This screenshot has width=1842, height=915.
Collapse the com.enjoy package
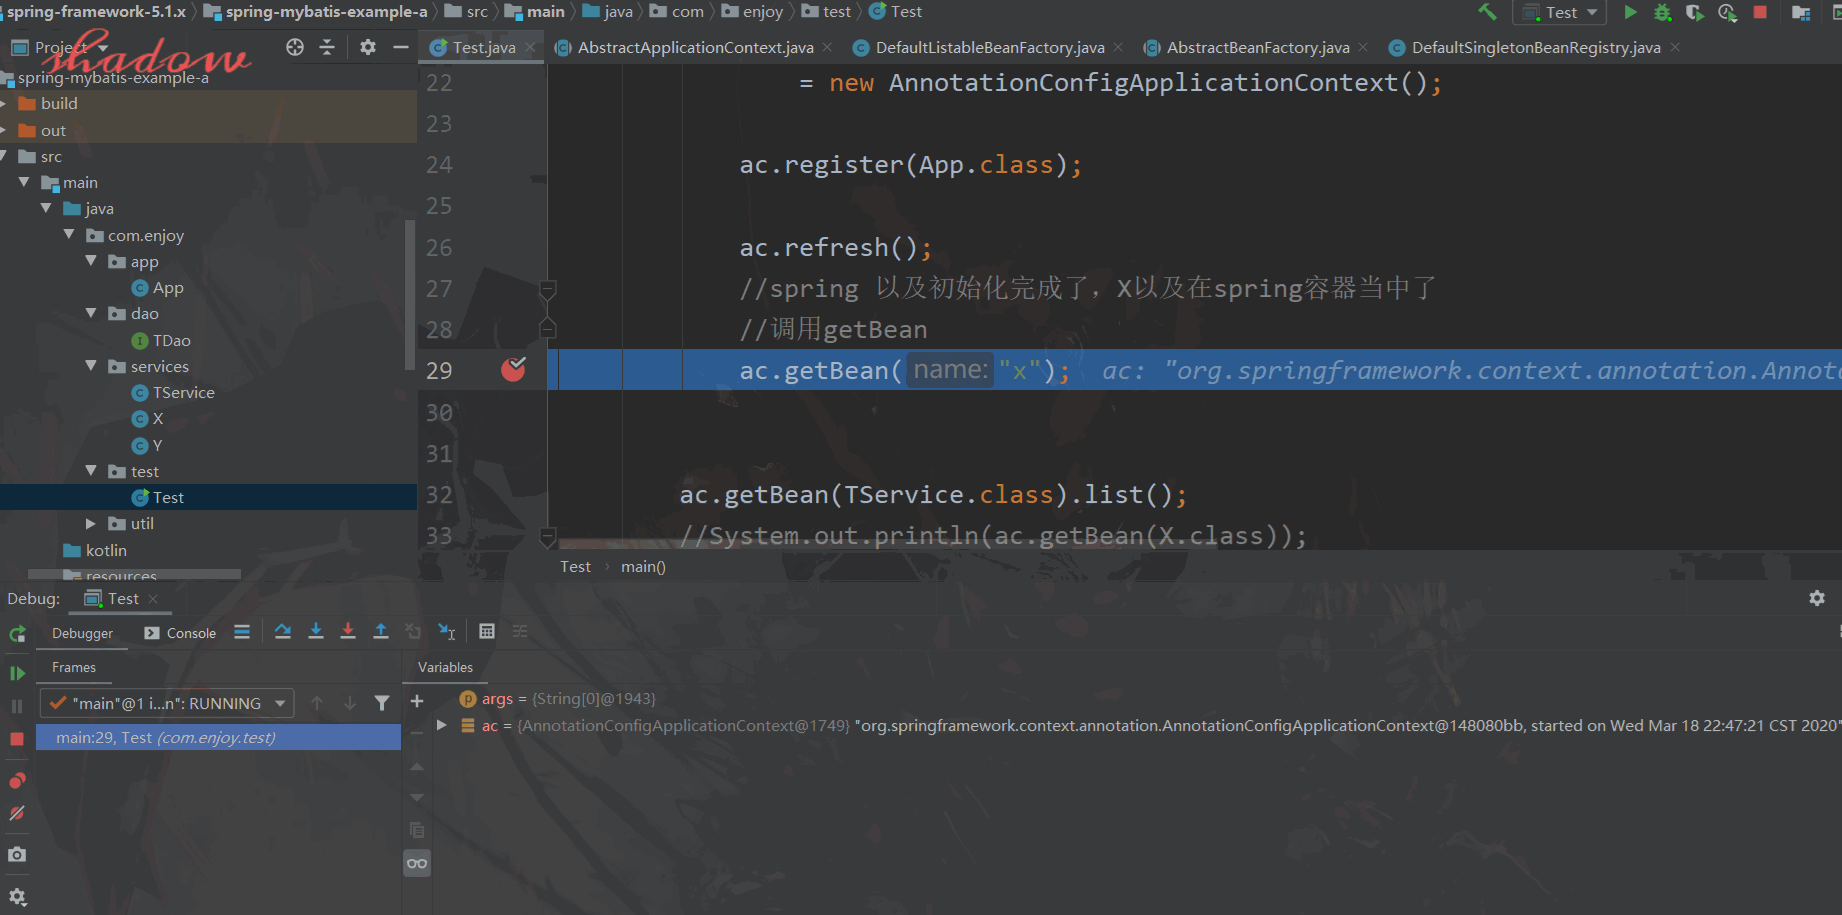coord(69,235)
